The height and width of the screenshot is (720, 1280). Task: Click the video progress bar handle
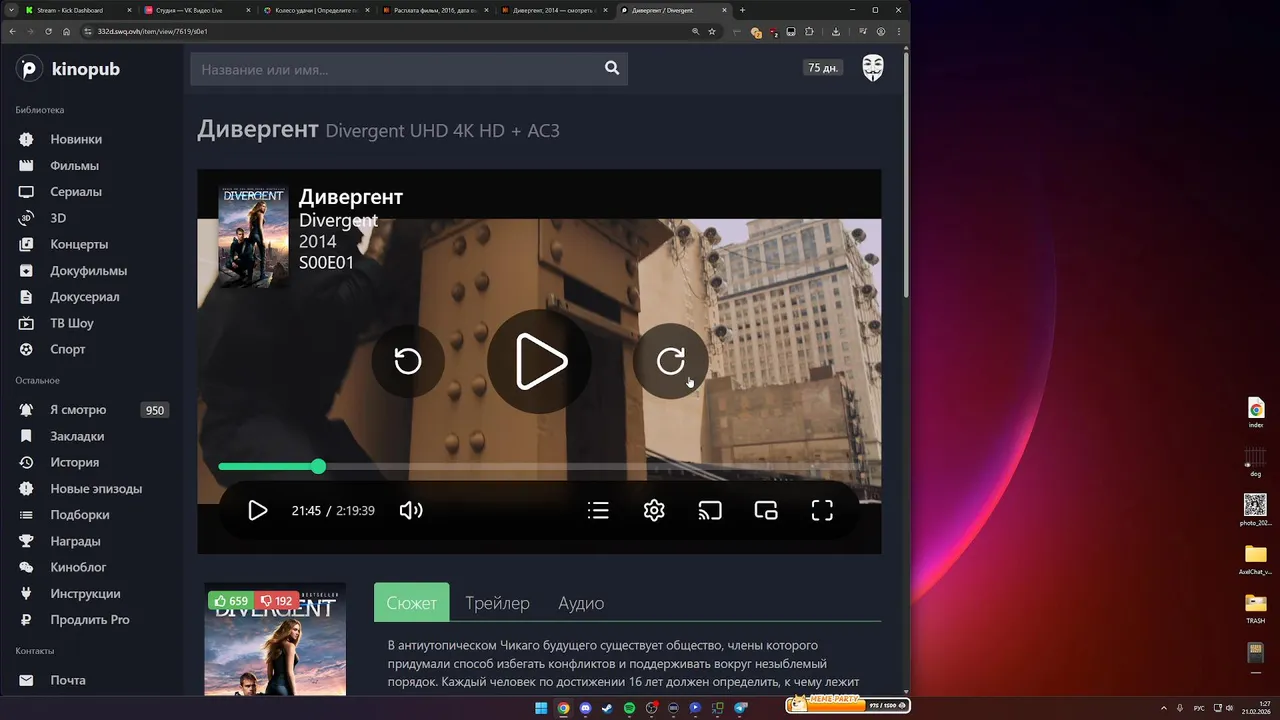[x=318, y=466]
